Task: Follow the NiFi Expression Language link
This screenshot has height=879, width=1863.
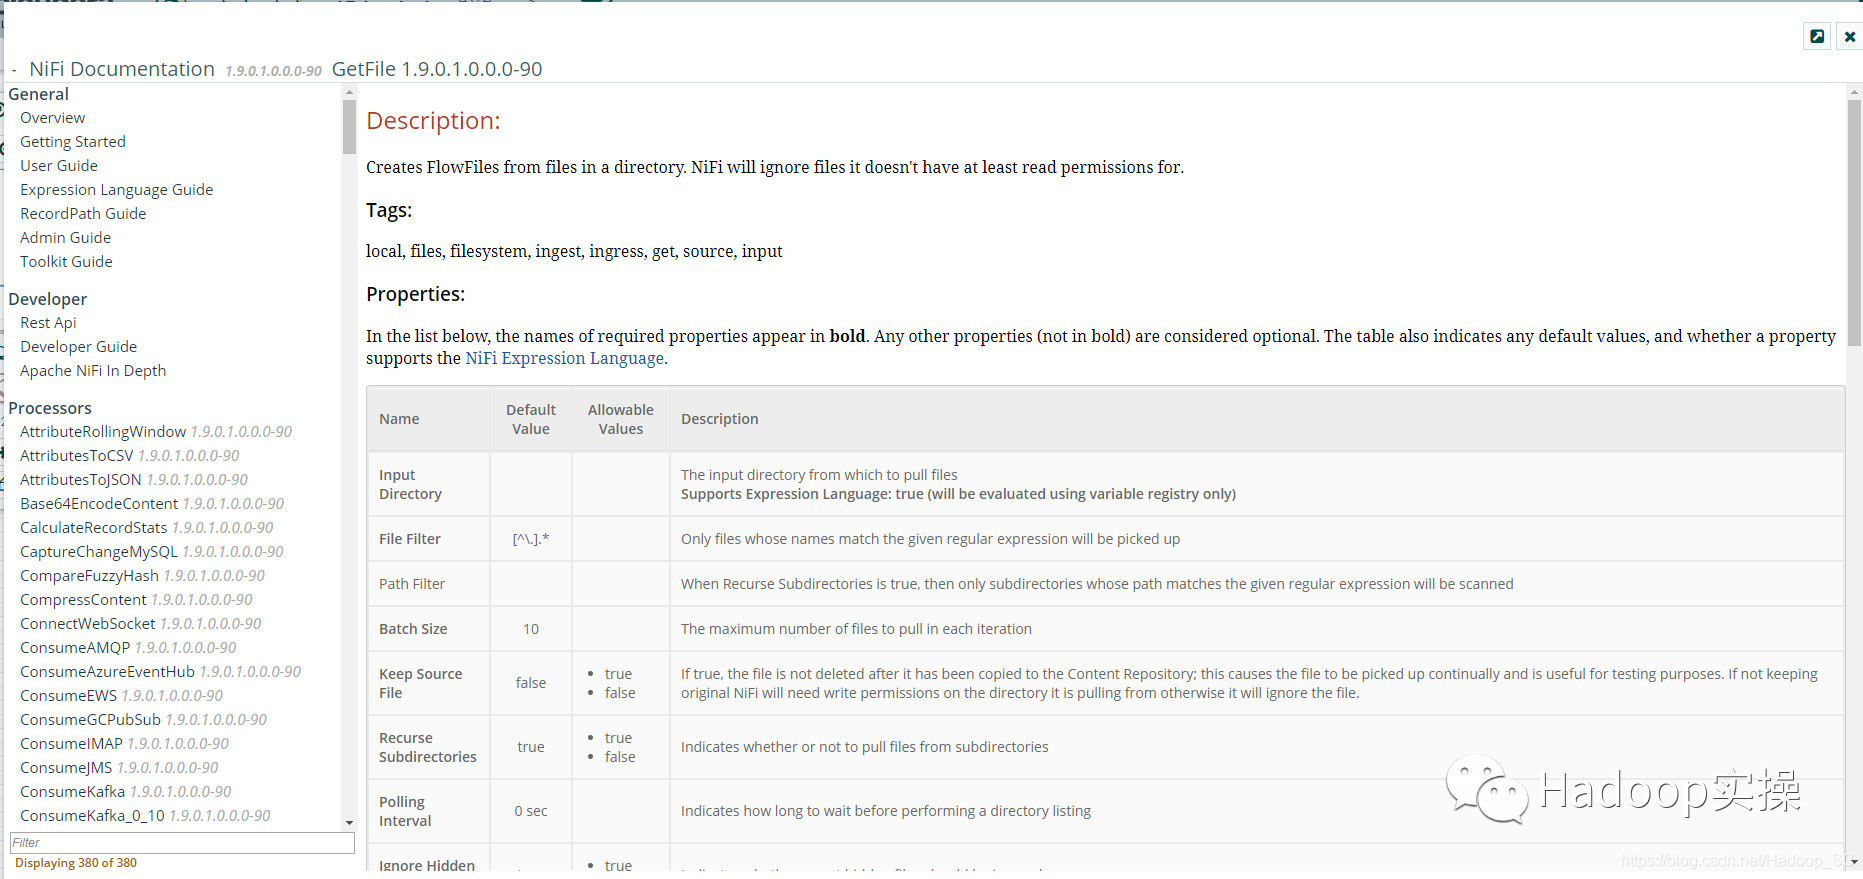Action: (x=565, y=358)
